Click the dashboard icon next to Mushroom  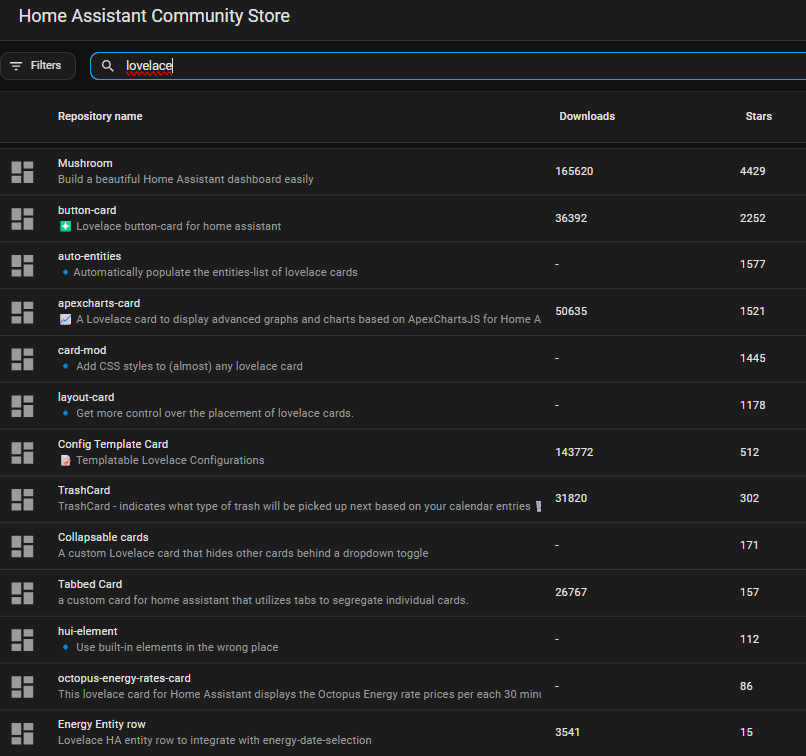pos(22,171)
